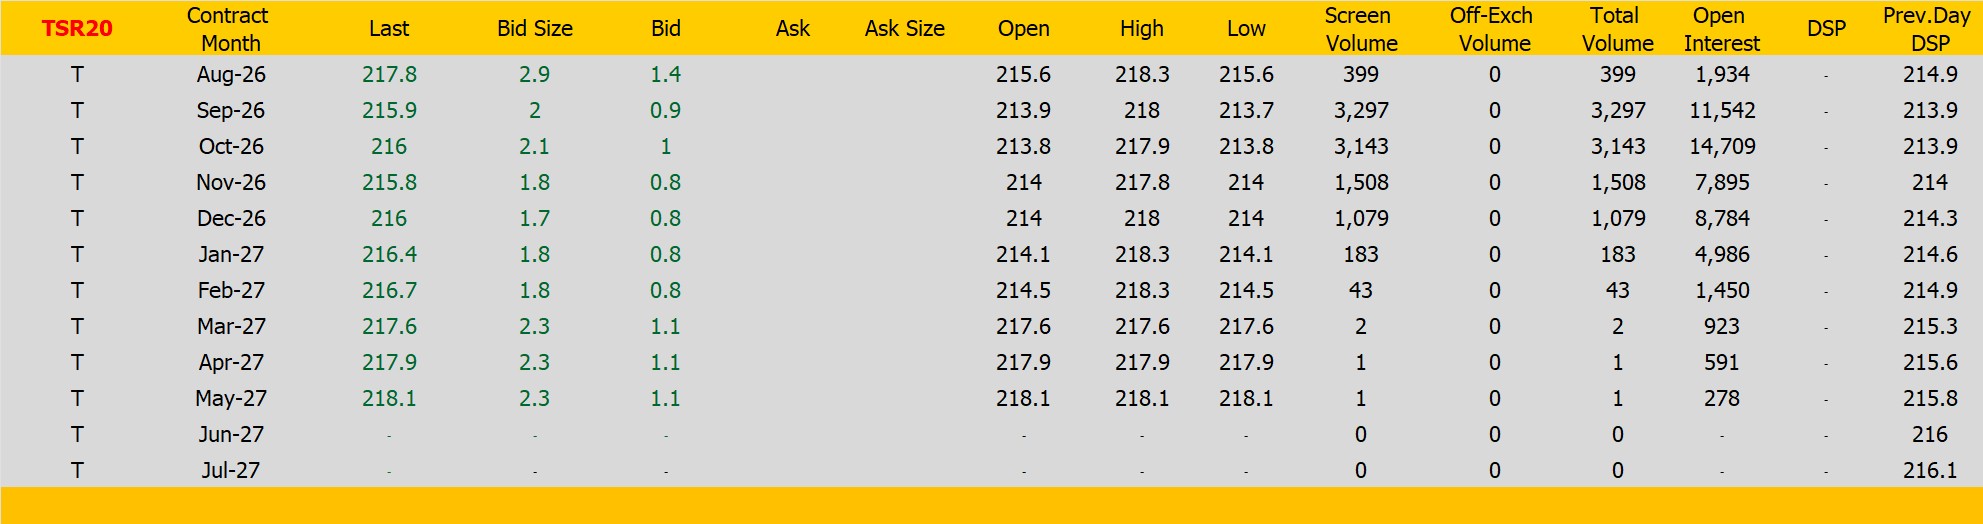Click the Jun-27 contract month cell
Screen dimensions: 1983x524
tap(231, 435)
